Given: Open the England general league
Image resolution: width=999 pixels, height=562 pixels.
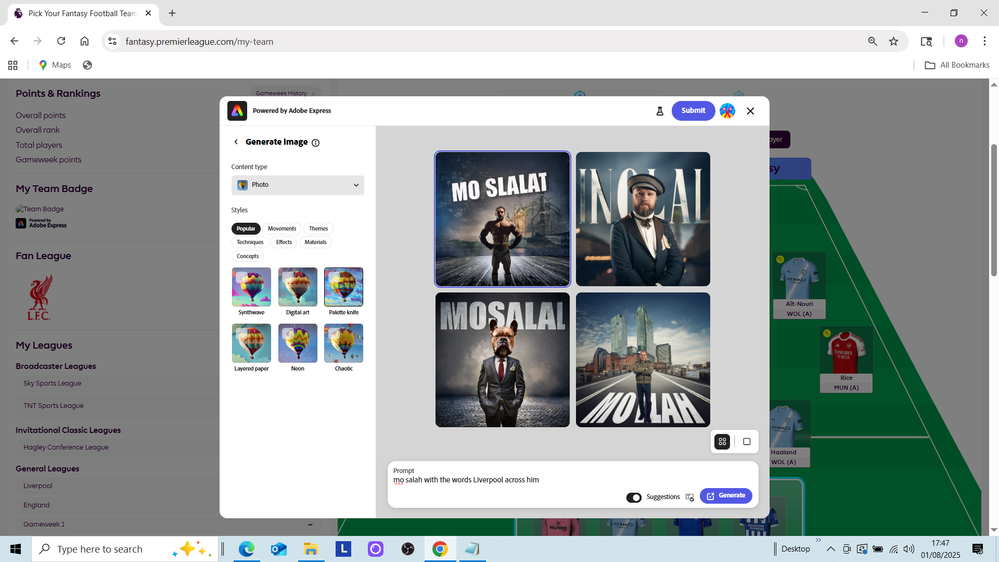Looking at the screenshot, I should click(36, 505).
